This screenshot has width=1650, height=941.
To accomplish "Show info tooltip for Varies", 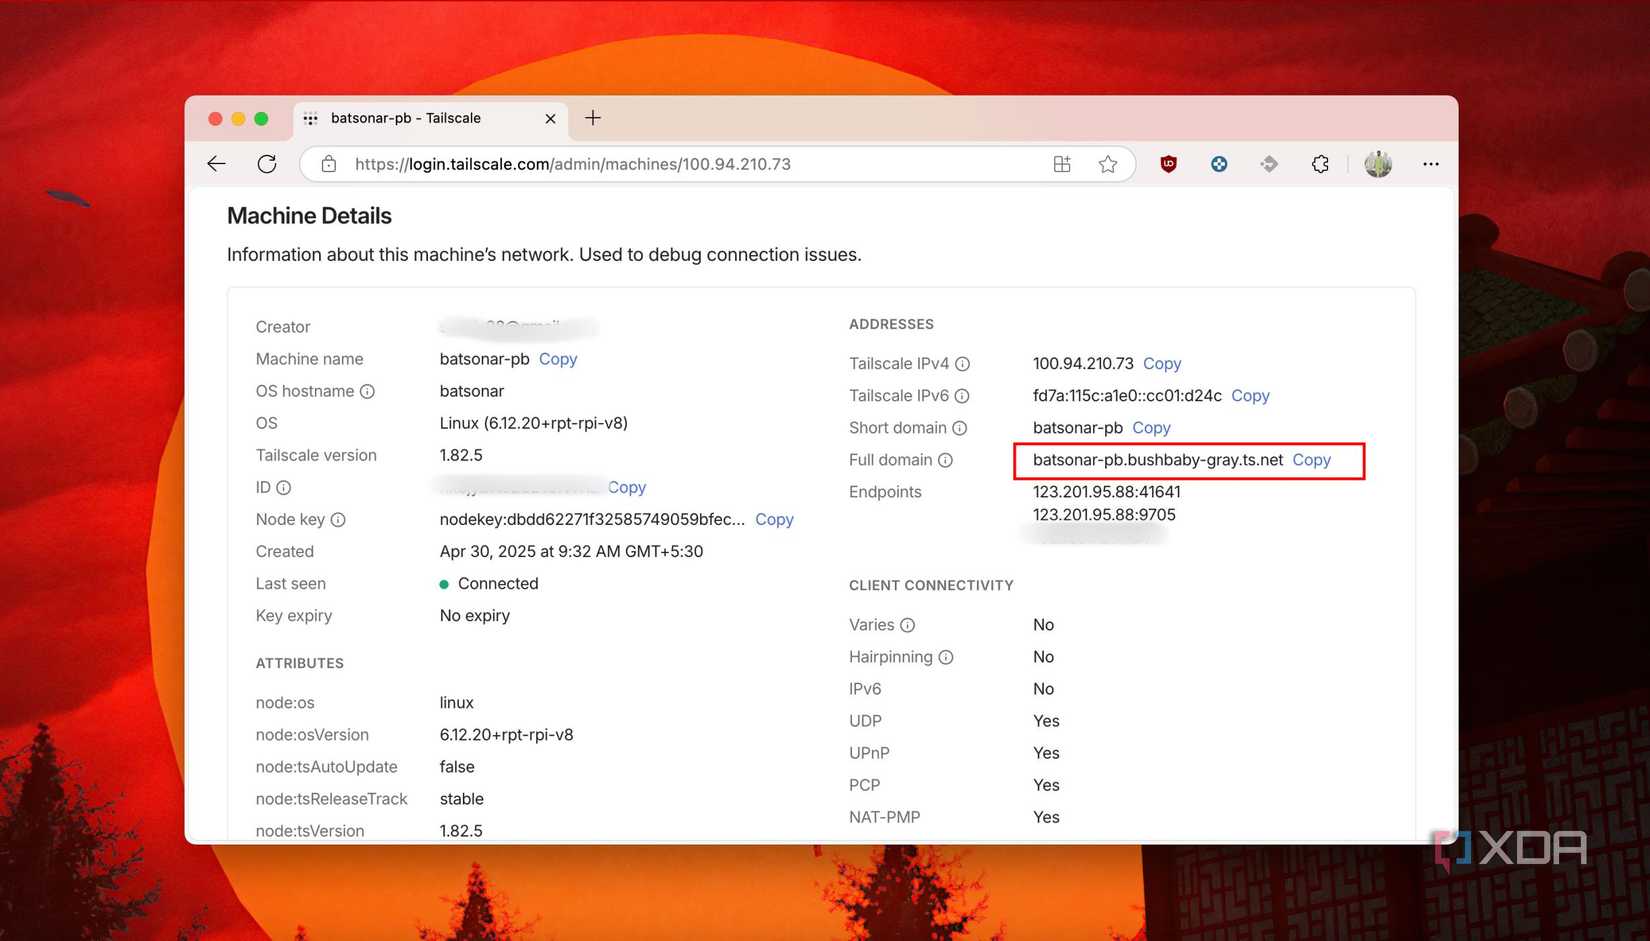I will (907, 625).
